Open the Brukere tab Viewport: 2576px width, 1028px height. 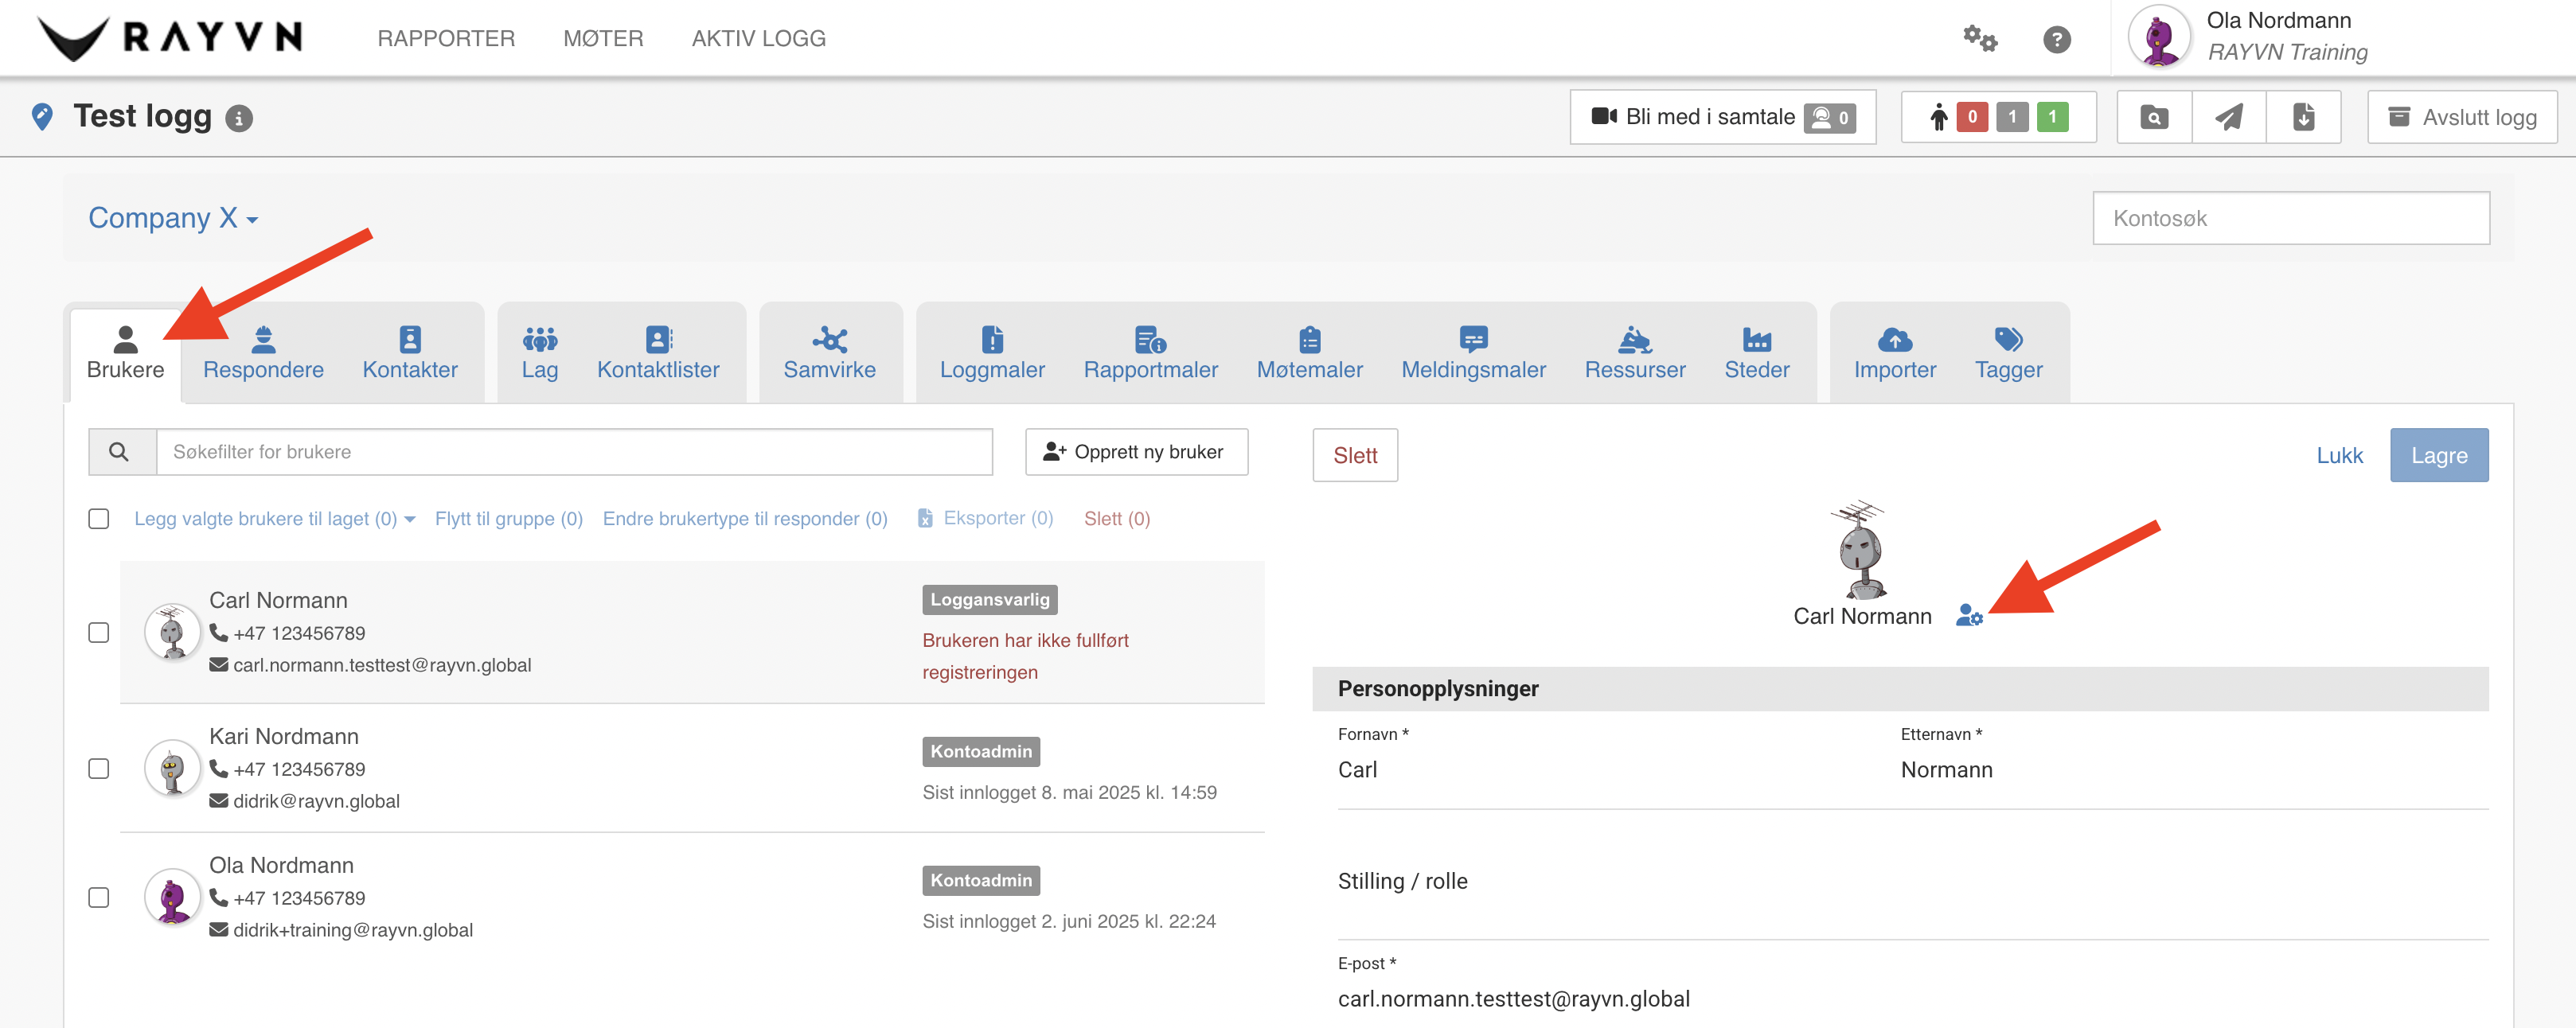125,353
